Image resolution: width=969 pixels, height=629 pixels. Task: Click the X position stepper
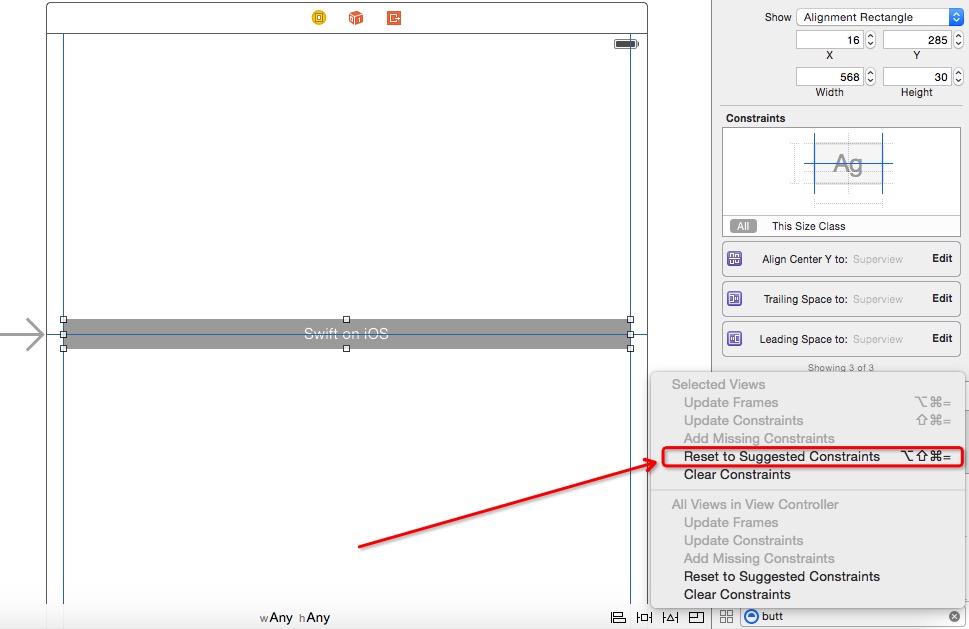coord(870,40)
